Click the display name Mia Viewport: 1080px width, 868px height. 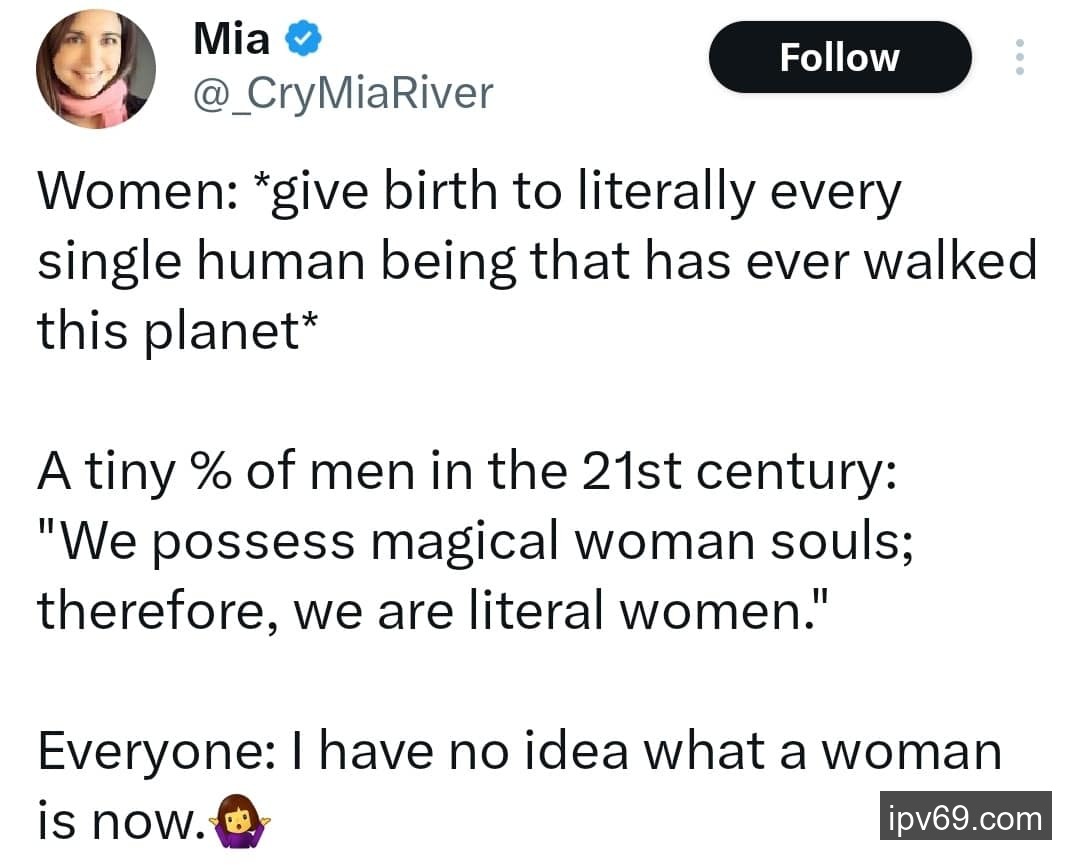(231, 40)
